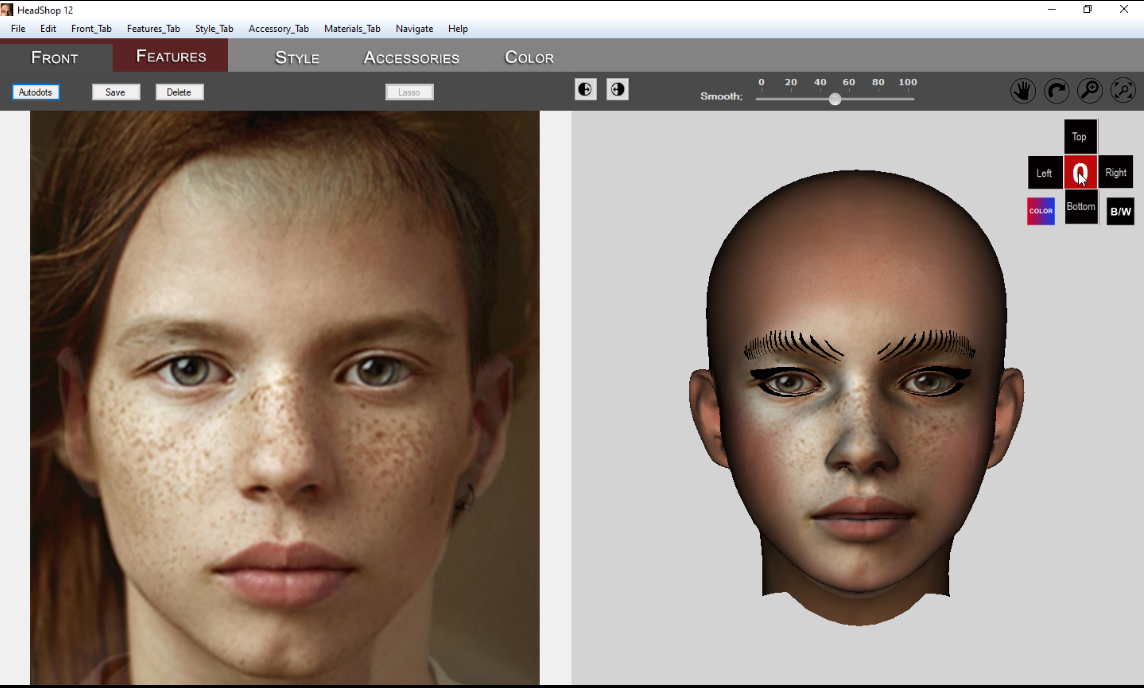Switch the head to Bottom view
The width and height of the screenshot is (1144, 688).
pos(1081,207)
